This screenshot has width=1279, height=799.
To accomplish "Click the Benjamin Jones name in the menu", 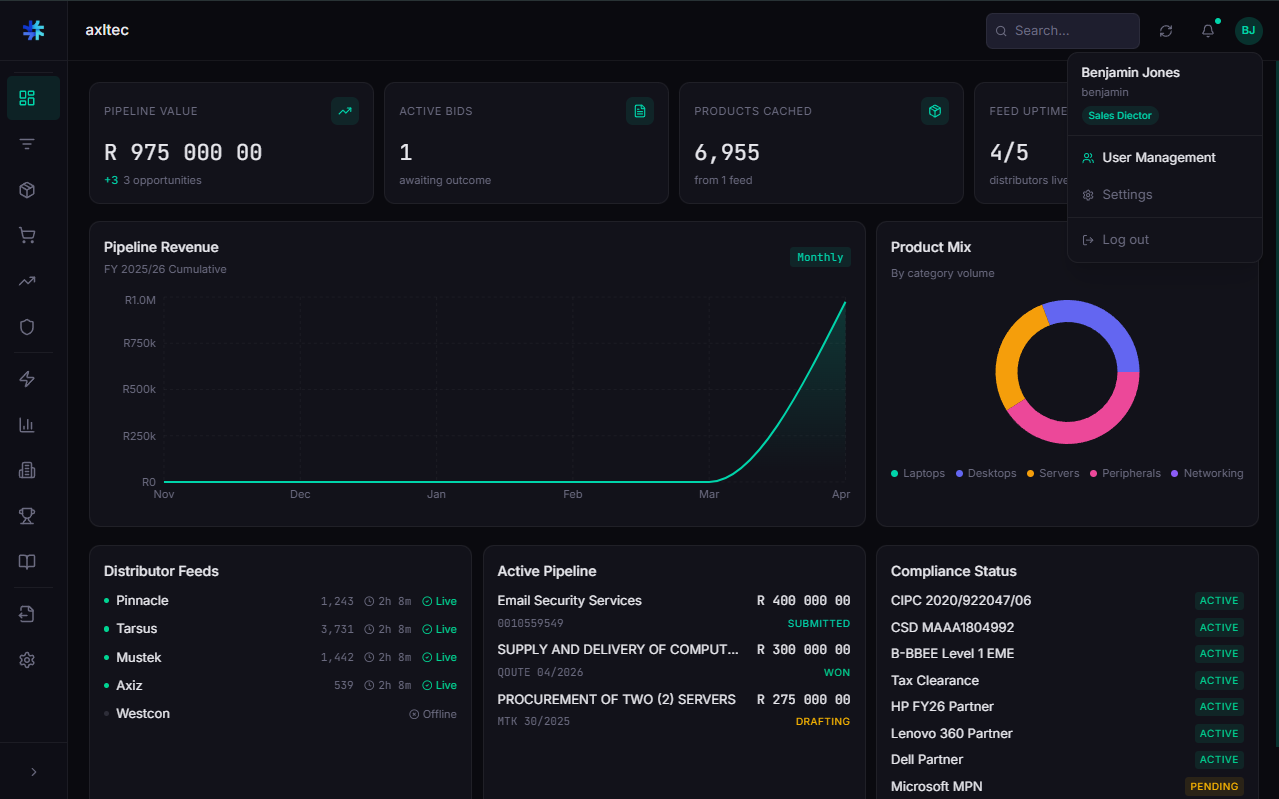I will pyautogui.click(x=1130, y=73).
